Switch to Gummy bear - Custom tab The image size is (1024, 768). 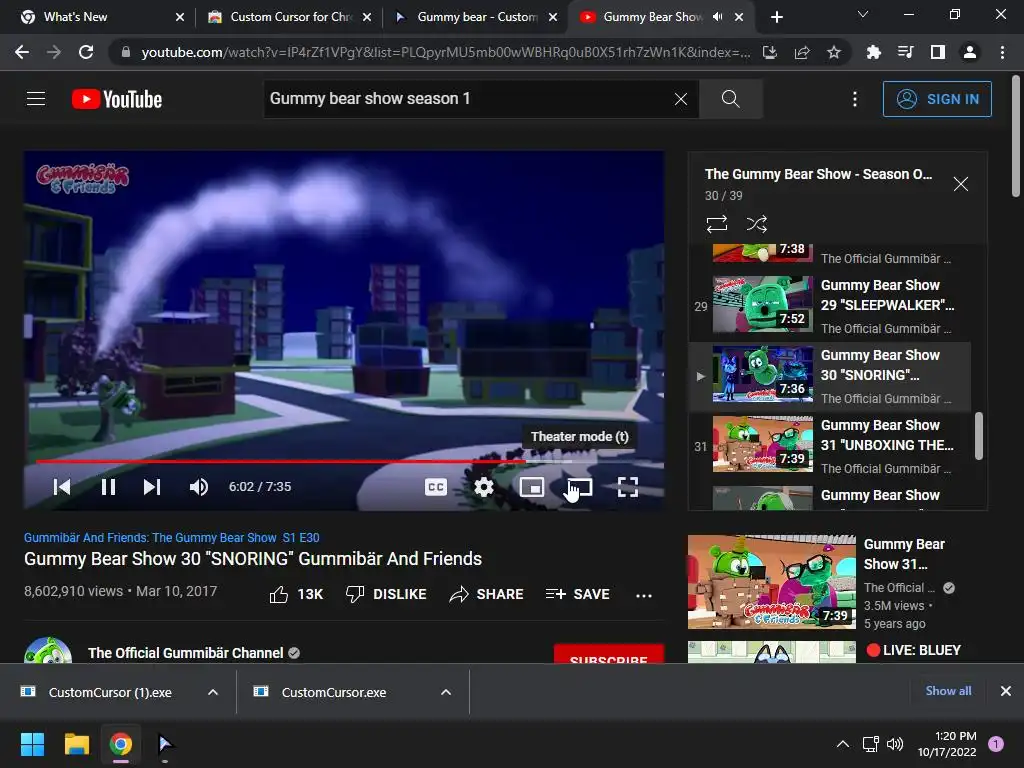(477, 17)
